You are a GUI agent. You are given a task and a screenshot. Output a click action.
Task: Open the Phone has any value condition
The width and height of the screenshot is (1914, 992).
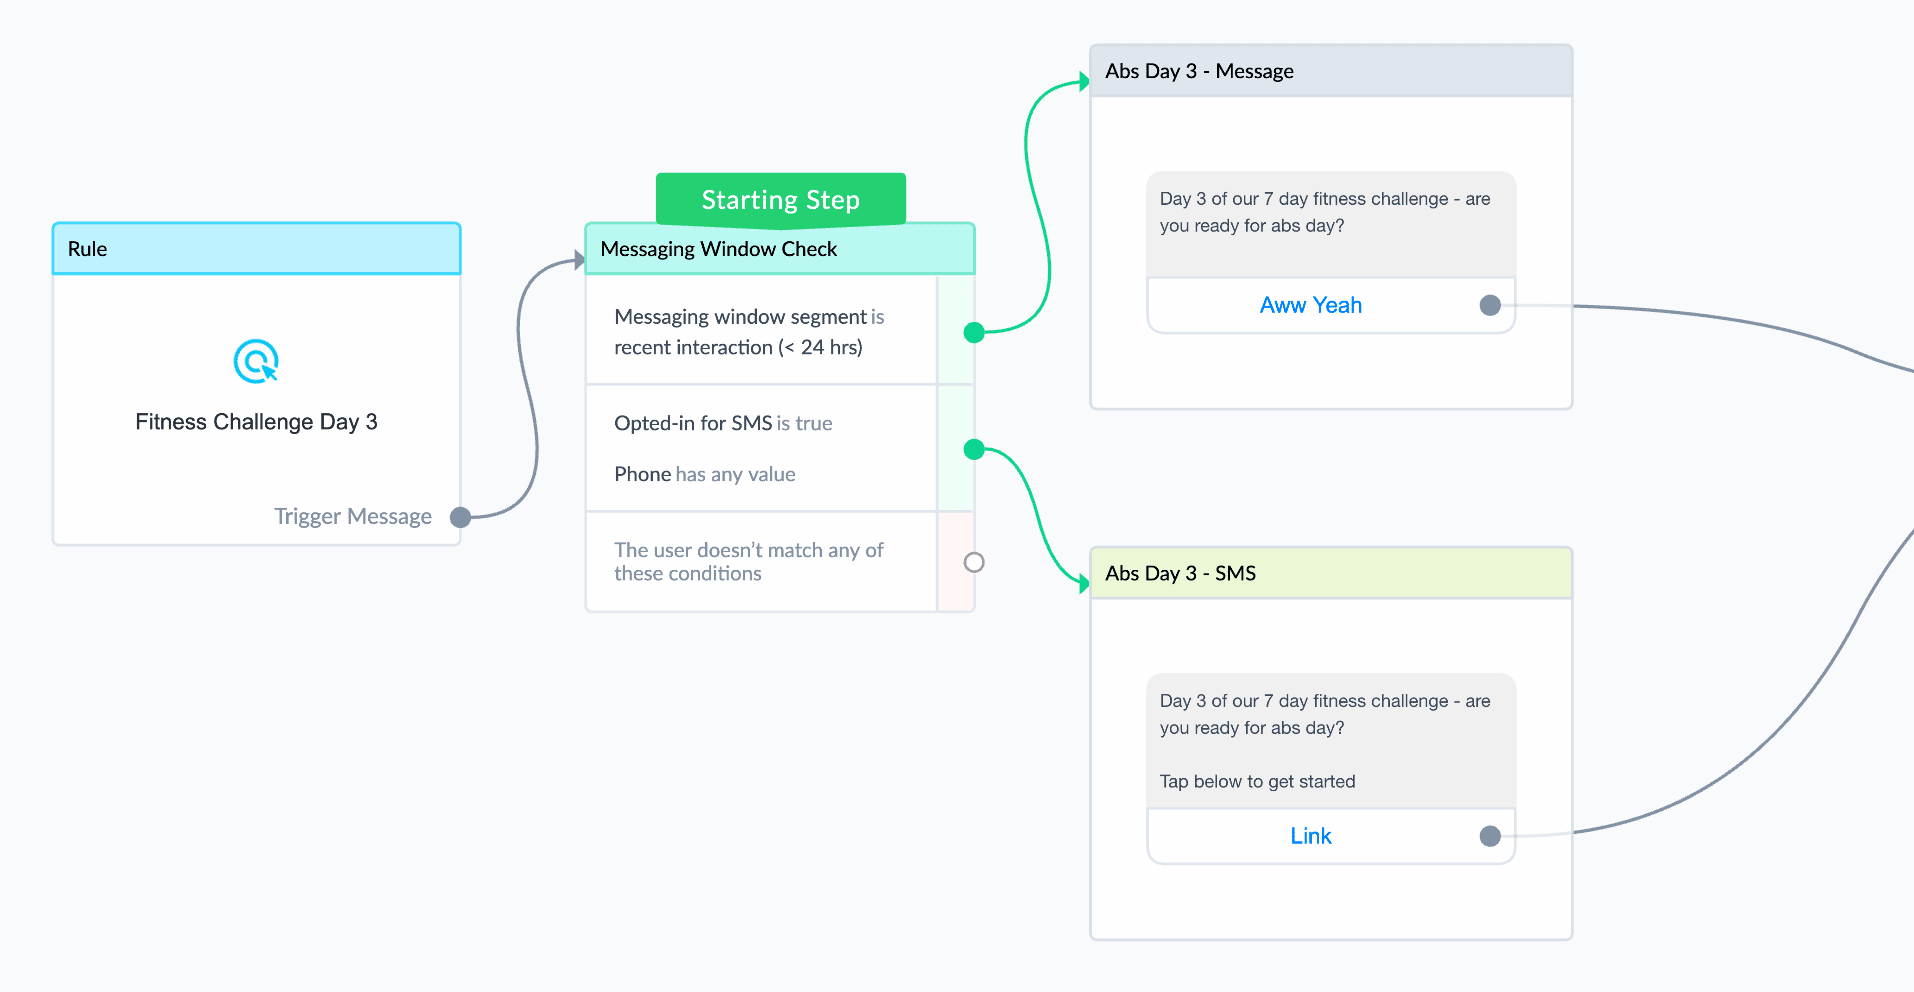pyautogui.click(x=705, y=474)
